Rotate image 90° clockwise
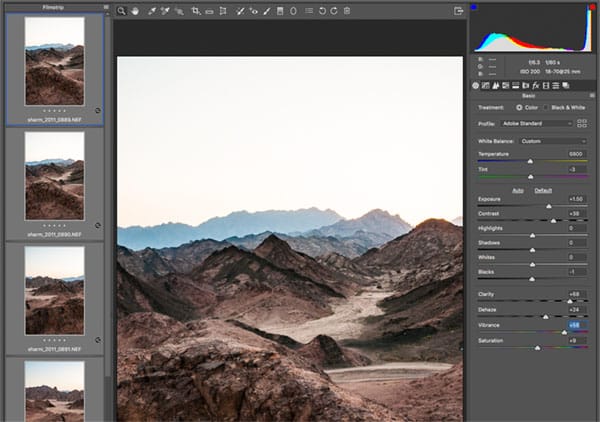The height and width of the screenshot is (422, 600). (334, 11)
